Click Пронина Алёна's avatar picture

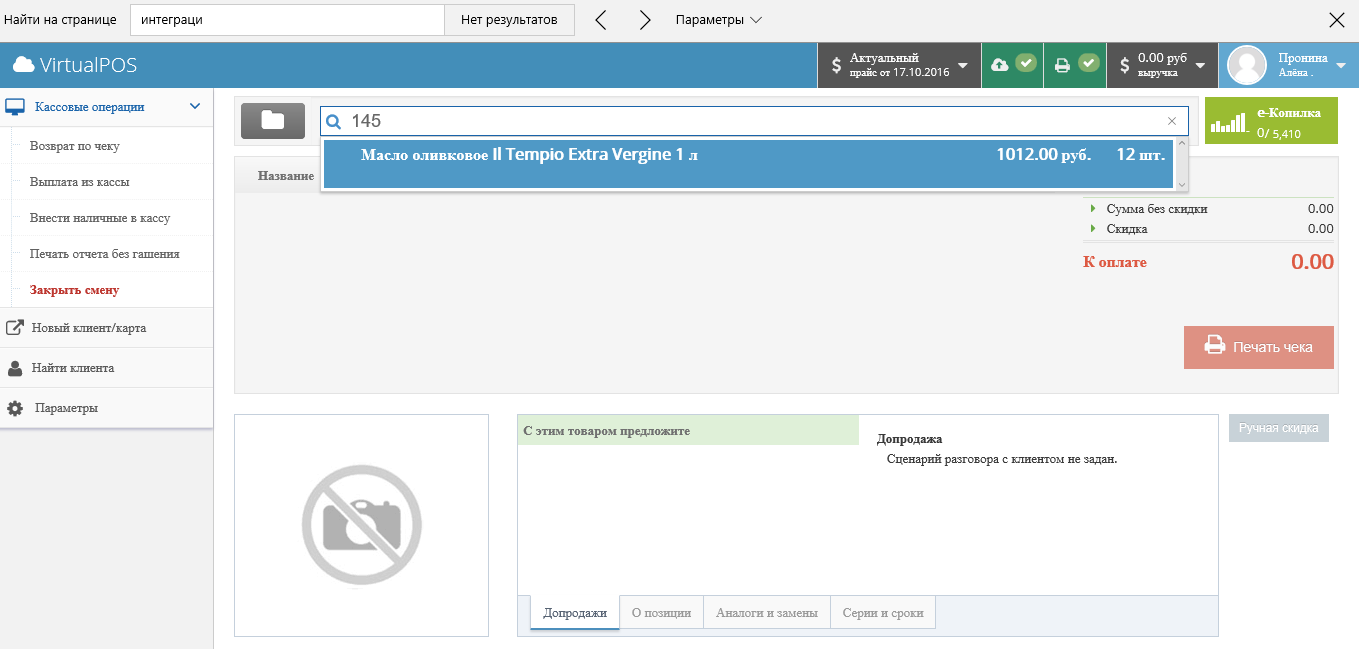coord(1248,64)
